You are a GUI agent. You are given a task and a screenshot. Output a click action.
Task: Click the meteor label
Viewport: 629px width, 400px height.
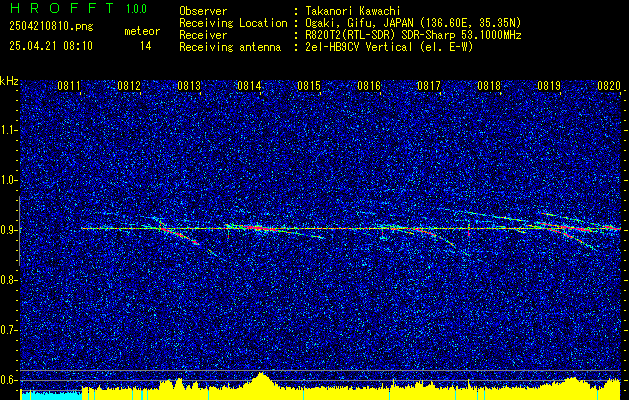click(142, 31)
